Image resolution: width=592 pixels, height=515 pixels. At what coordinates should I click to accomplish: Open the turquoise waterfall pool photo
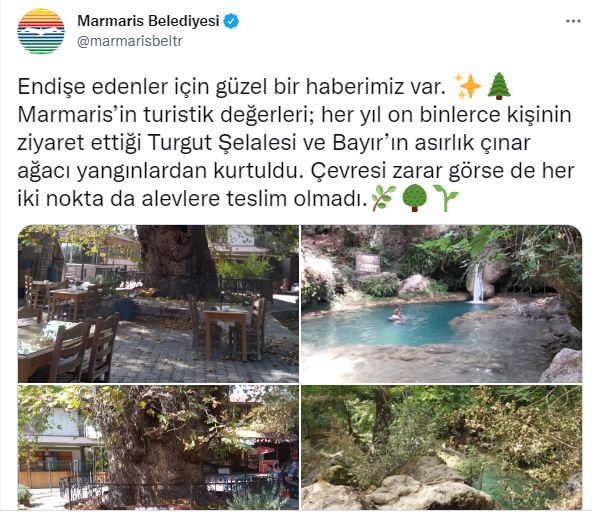(441, 304)
